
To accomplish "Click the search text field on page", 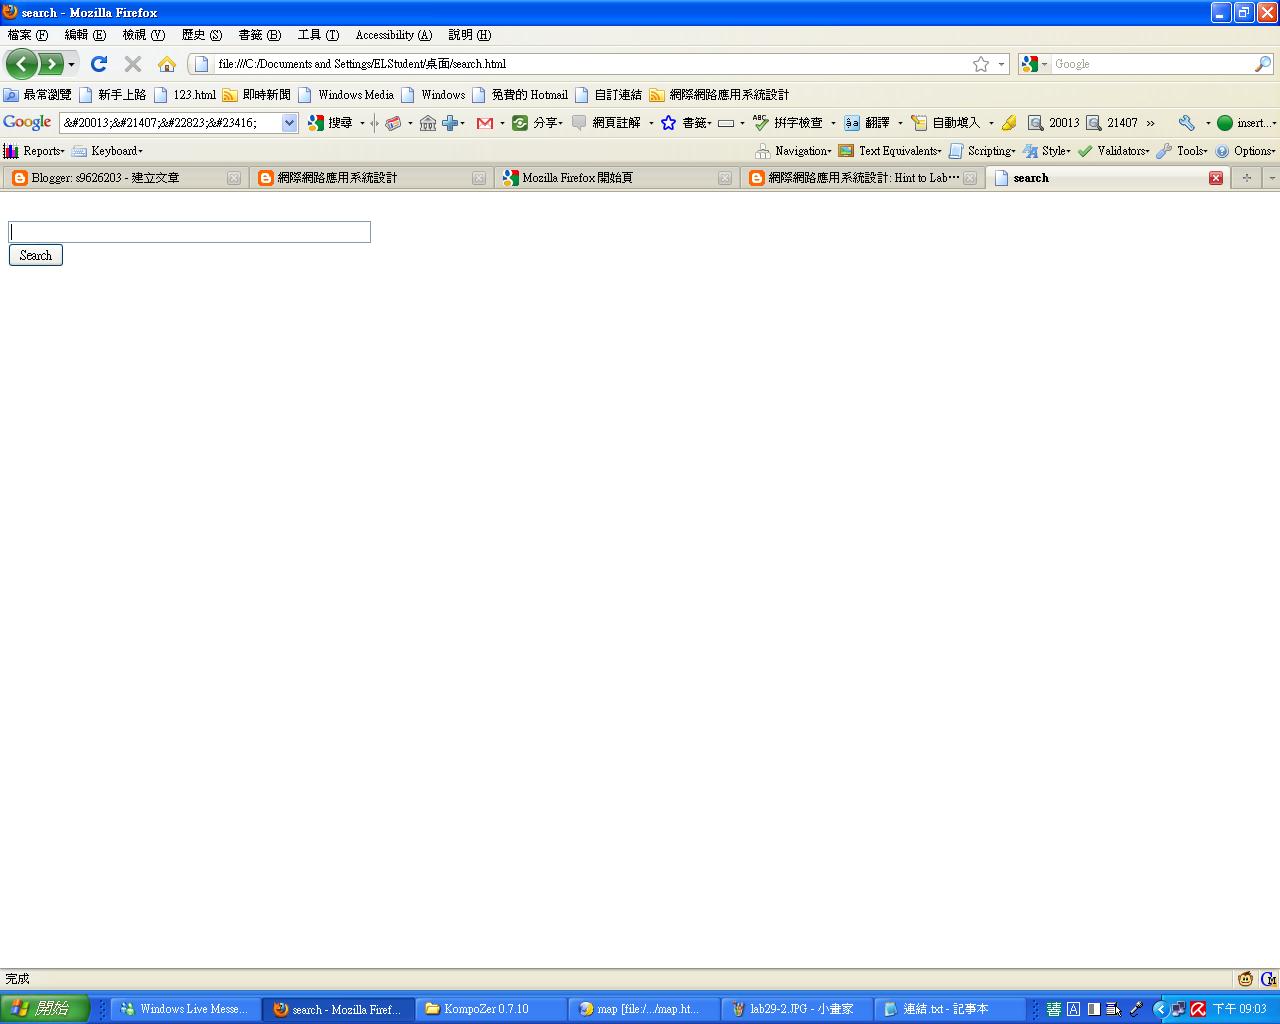I will pos(190,232).
